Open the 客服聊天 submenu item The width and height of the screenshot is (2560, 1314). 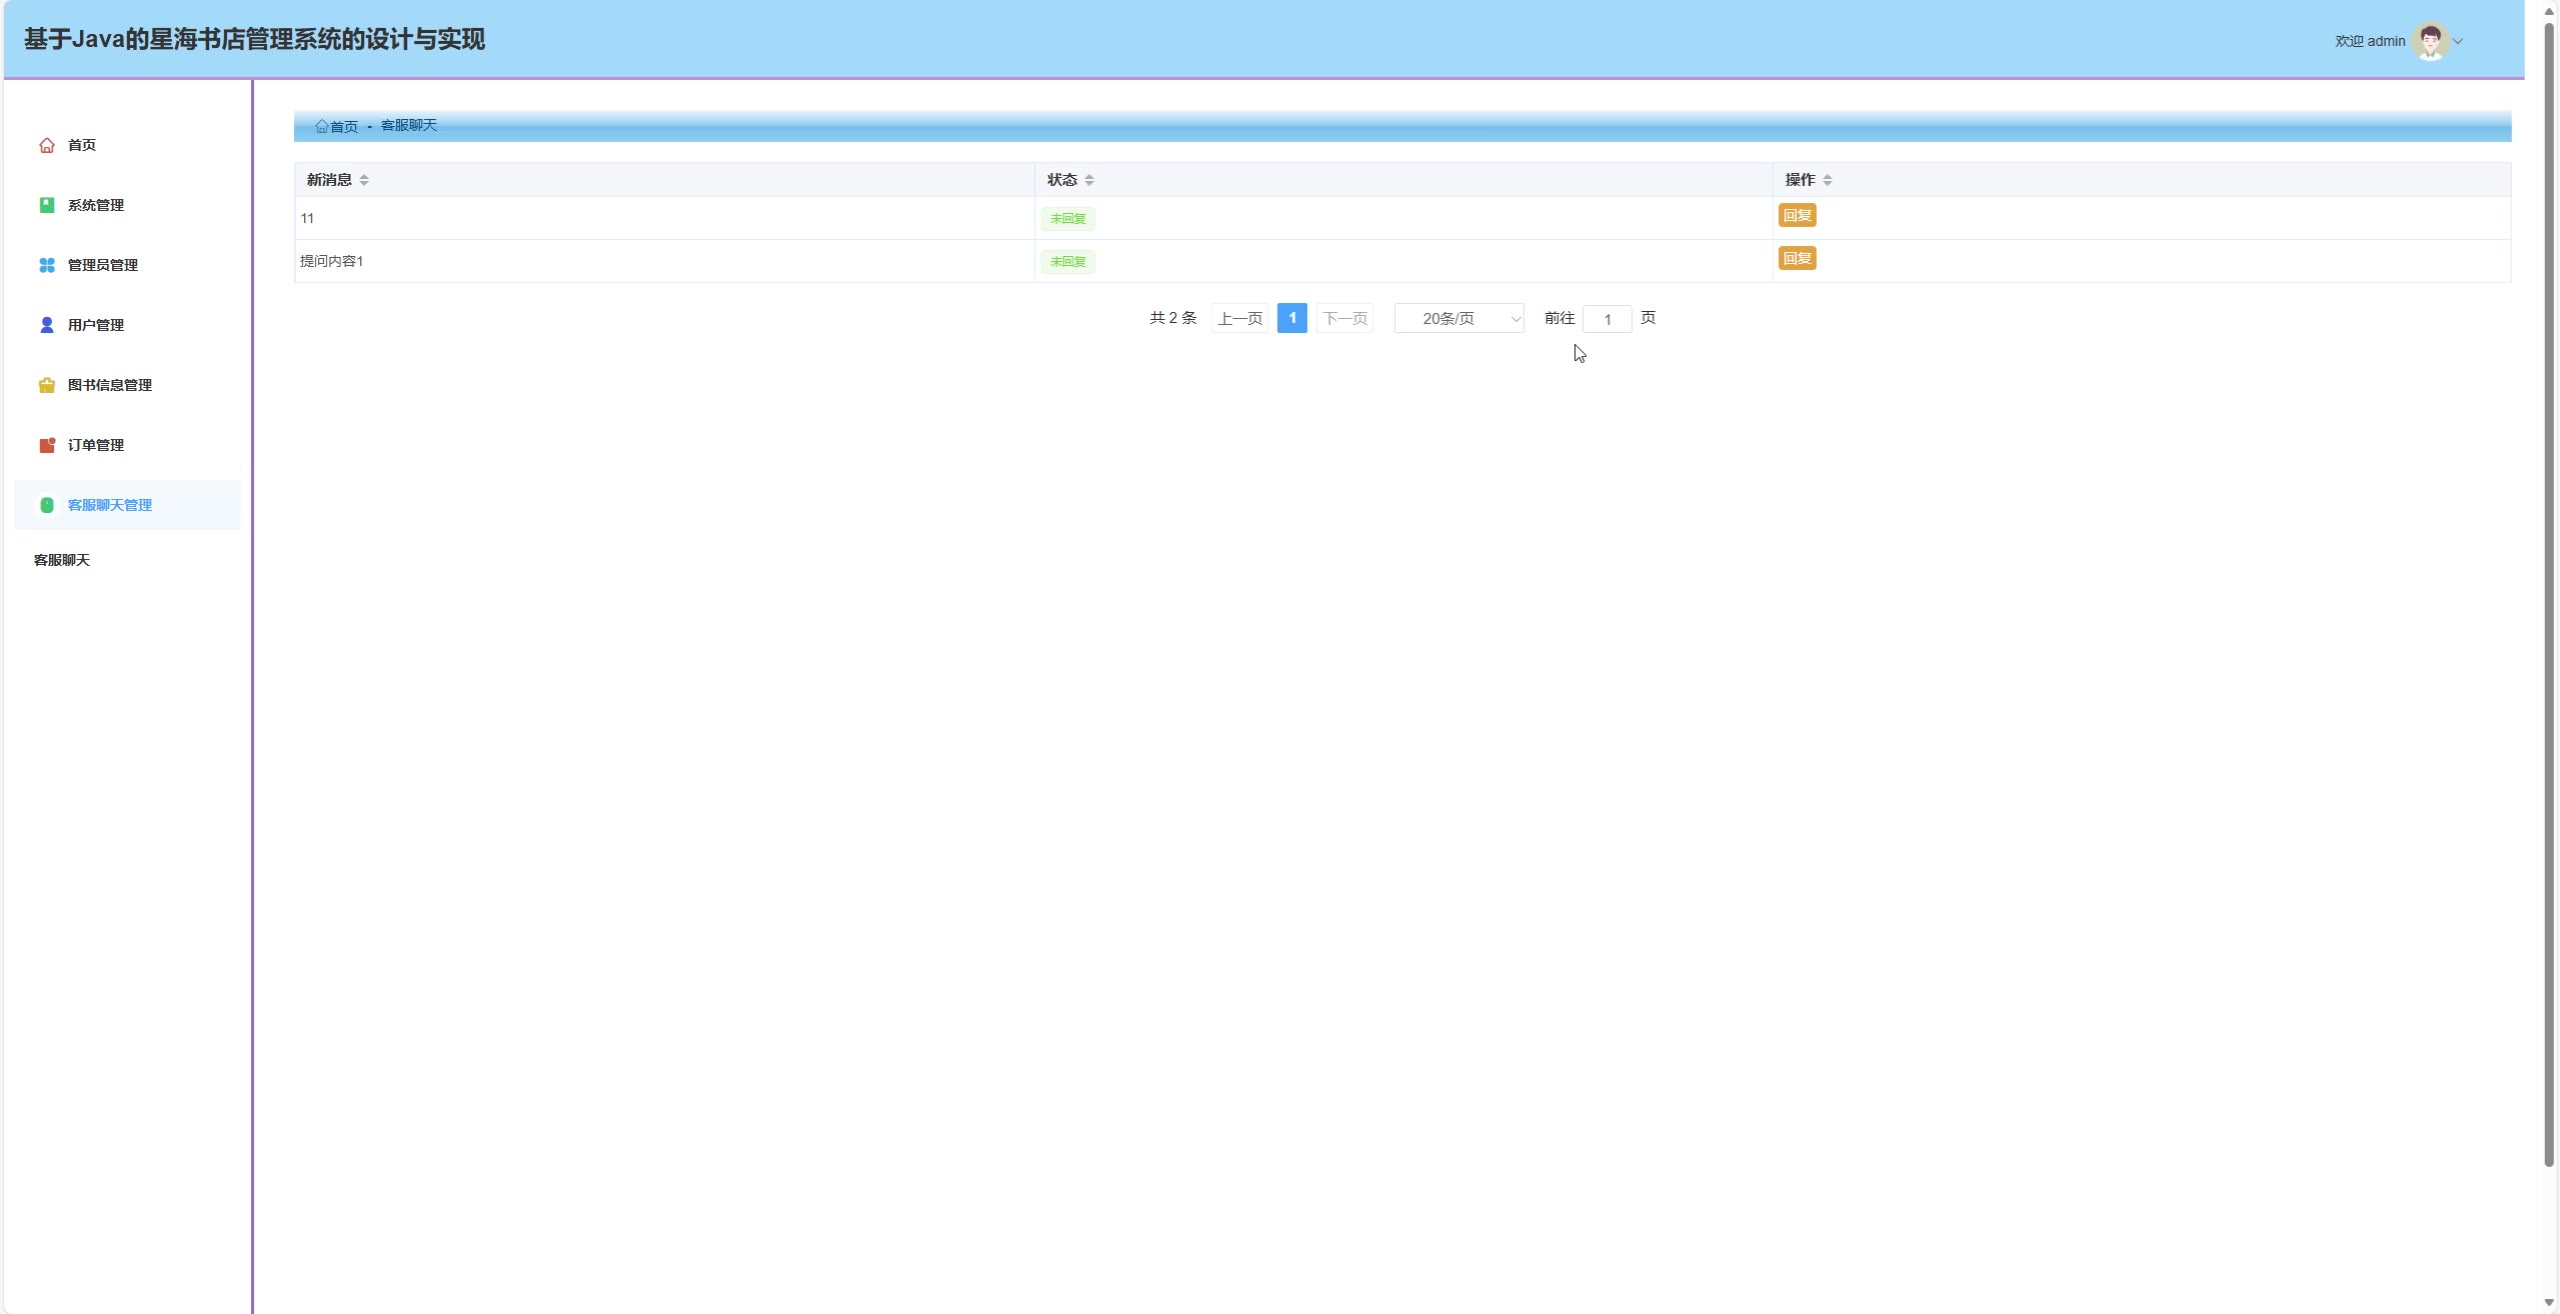point(62,560)
